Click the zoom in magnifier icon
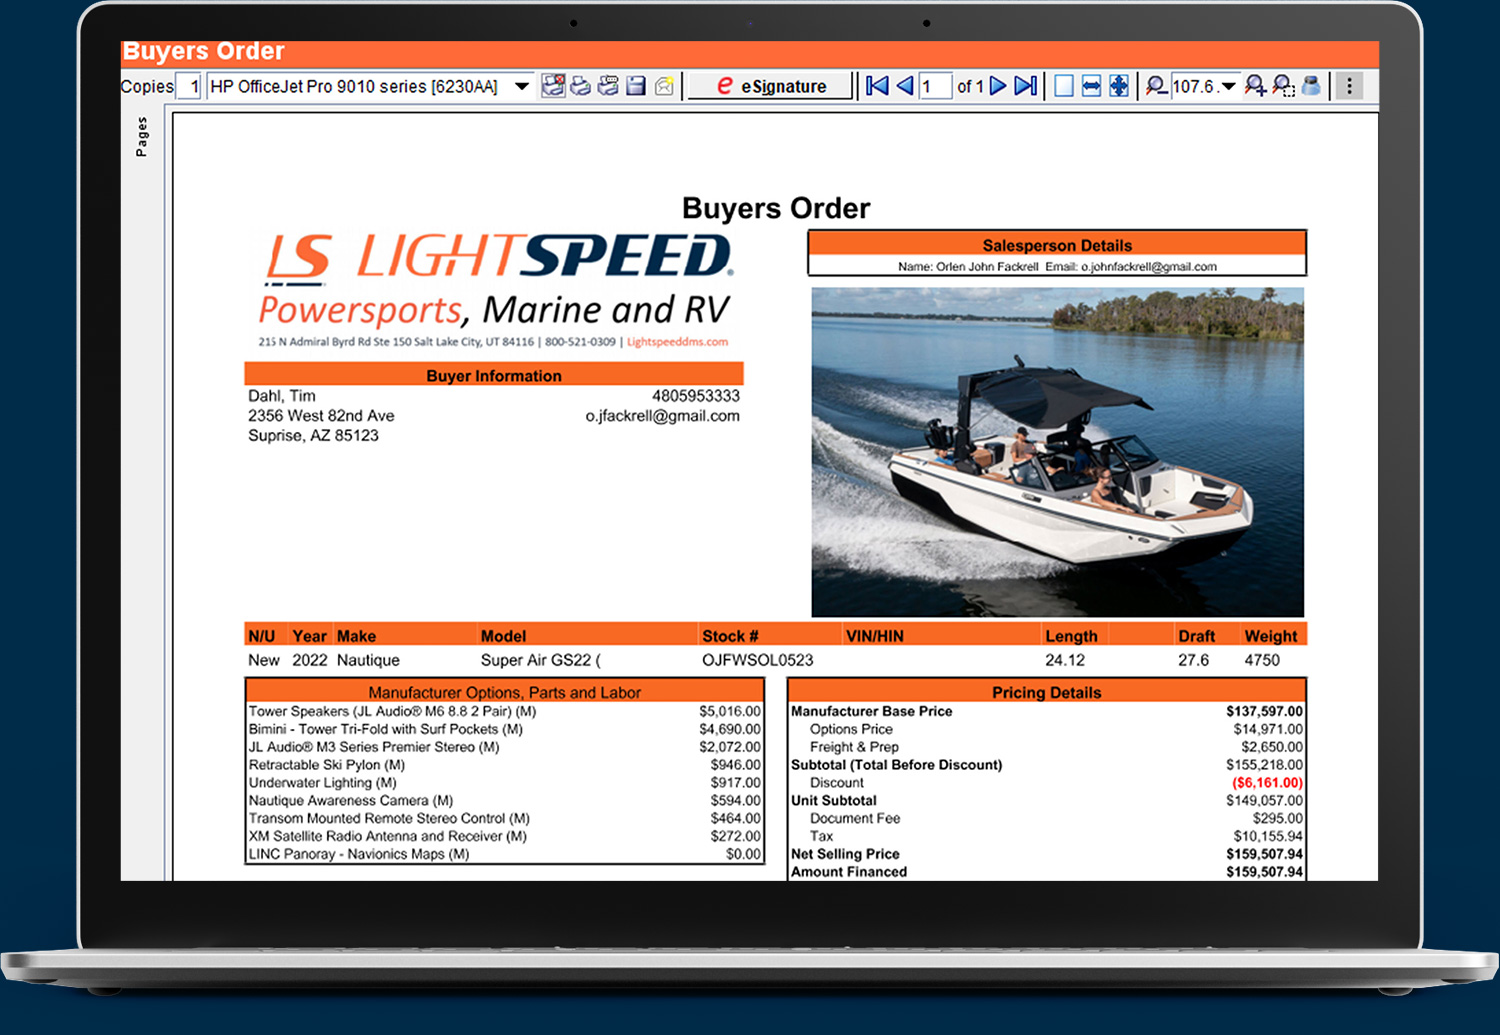 click(1255, 86)
